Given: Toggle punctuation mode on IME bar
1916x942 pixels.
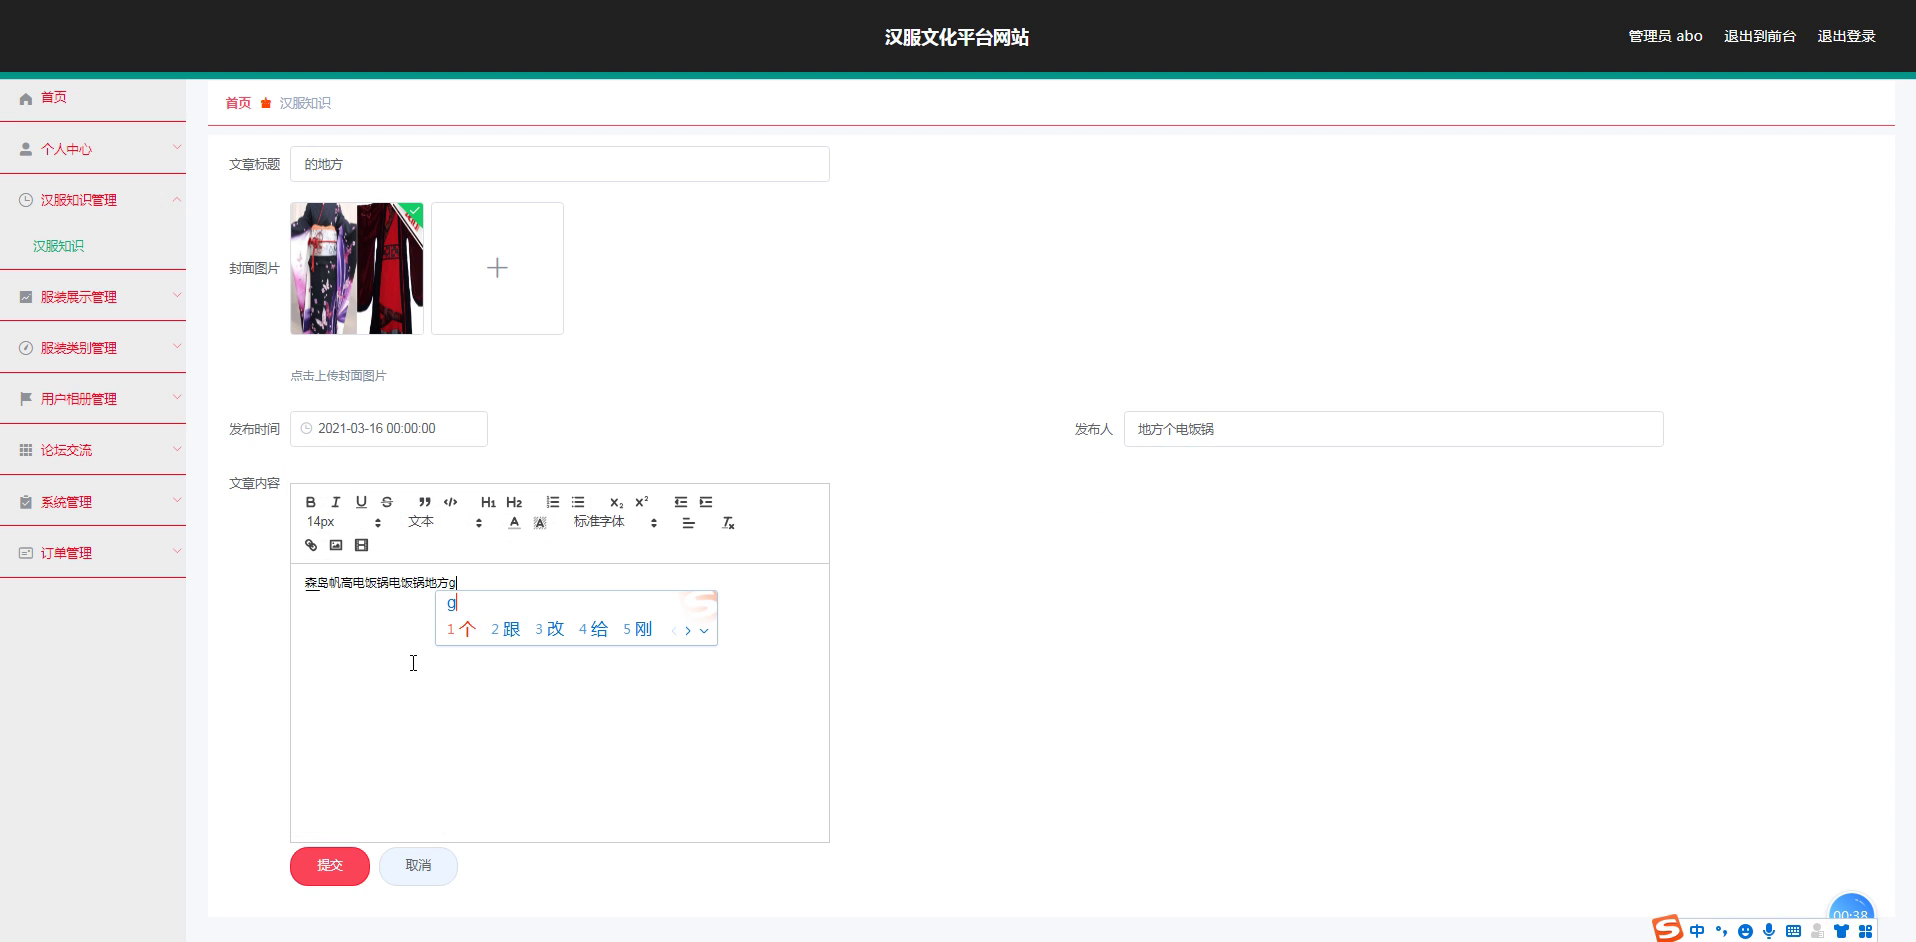Looking at the screenshot, I should pyautogui.click(x=1721, y=931).
